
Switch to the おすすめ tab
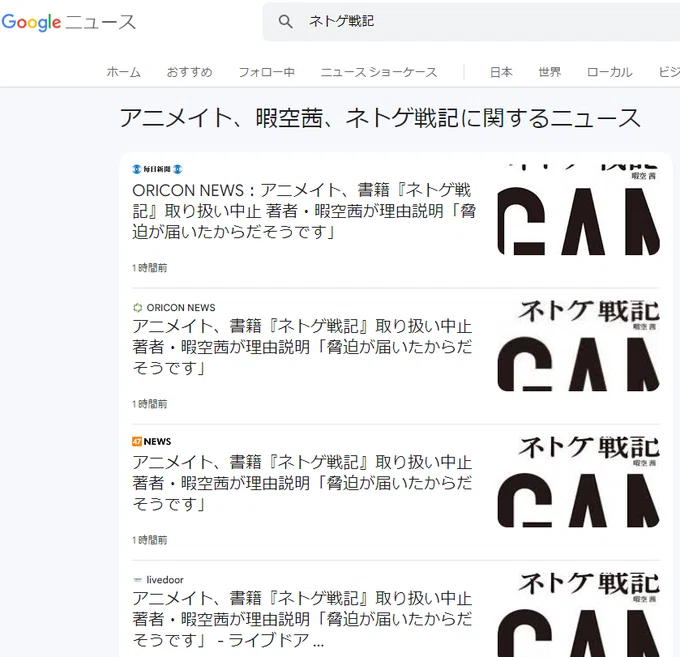(190, 72)
